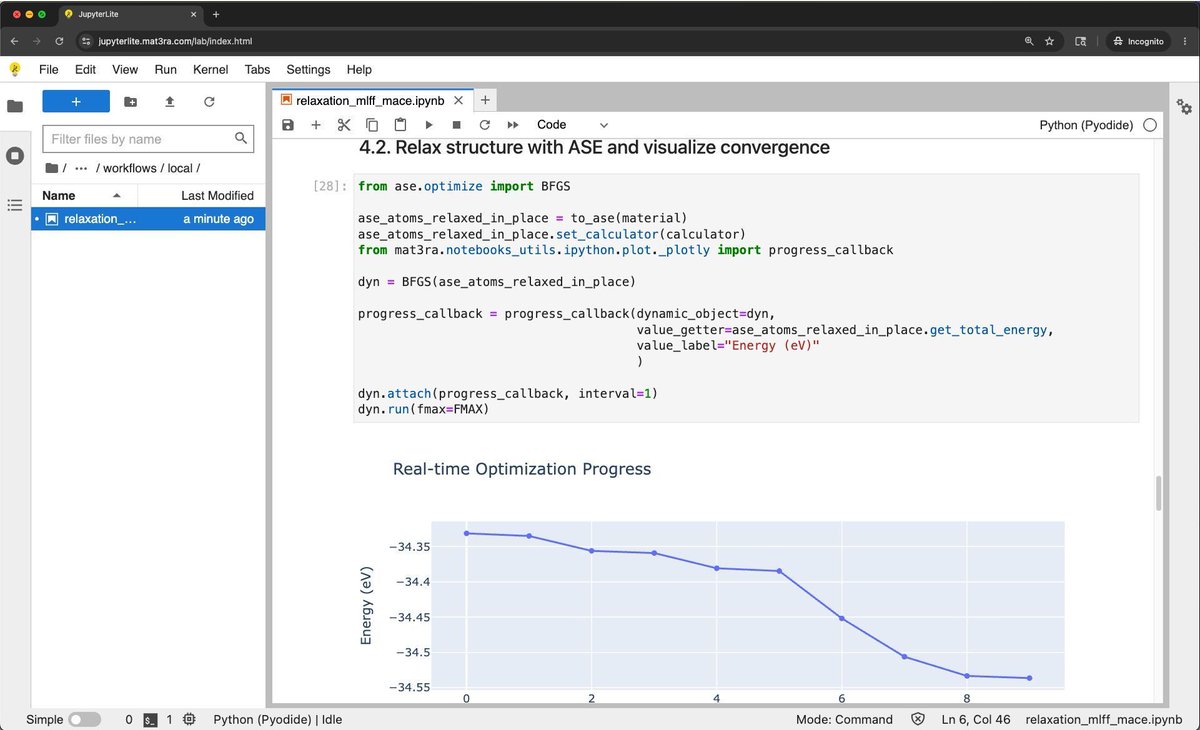Click the JupyterLite logo icon
Image resolution: width=1200 pixels, height=730 pixels.
(15, 69)
